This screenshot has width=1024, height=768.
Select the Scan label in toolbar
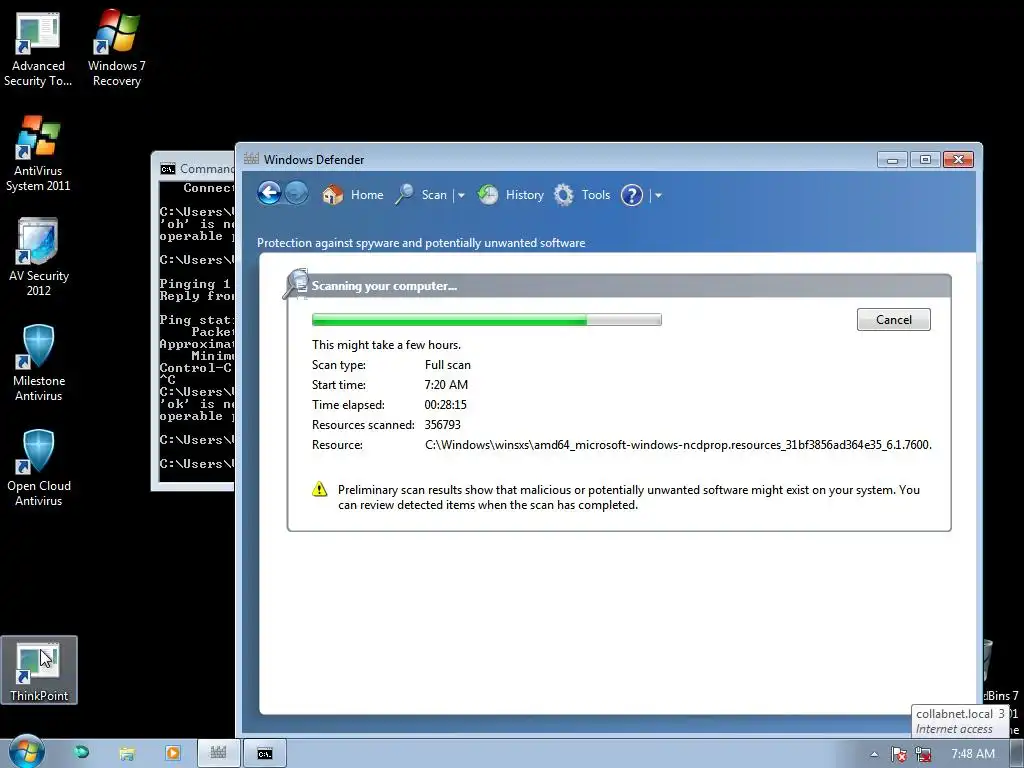pyautogui.click(x=434, y=195)
